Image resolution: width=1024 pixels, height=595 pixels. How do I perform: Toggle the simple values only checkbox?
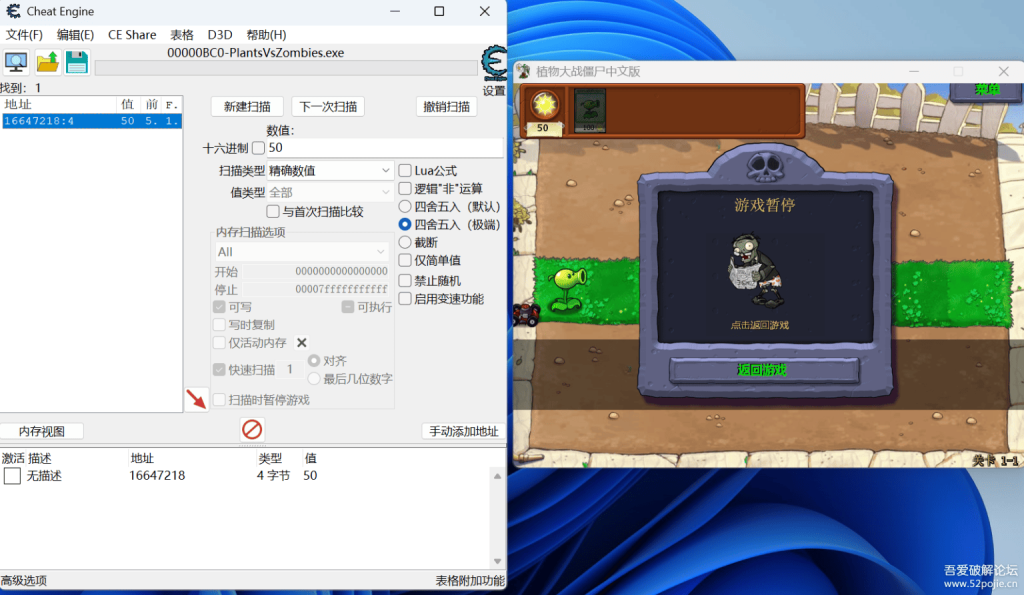(405, 260)
